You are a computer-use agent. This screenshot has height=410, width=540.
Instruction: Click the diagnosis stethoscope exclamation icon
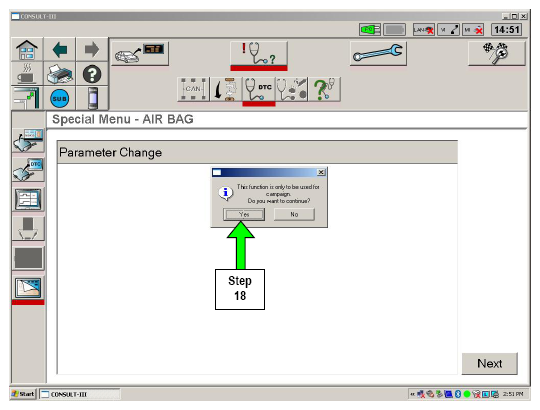(x=259, y=53)
